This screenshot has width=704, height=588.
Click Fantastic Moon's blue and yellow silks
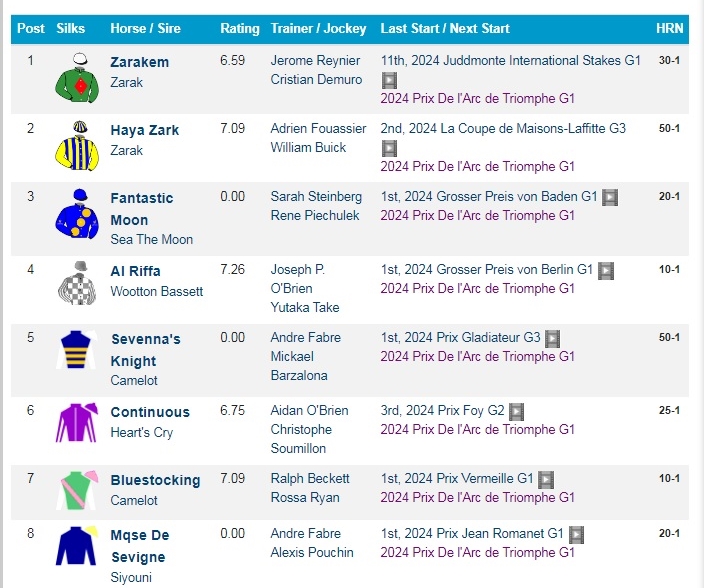[76, 214]
